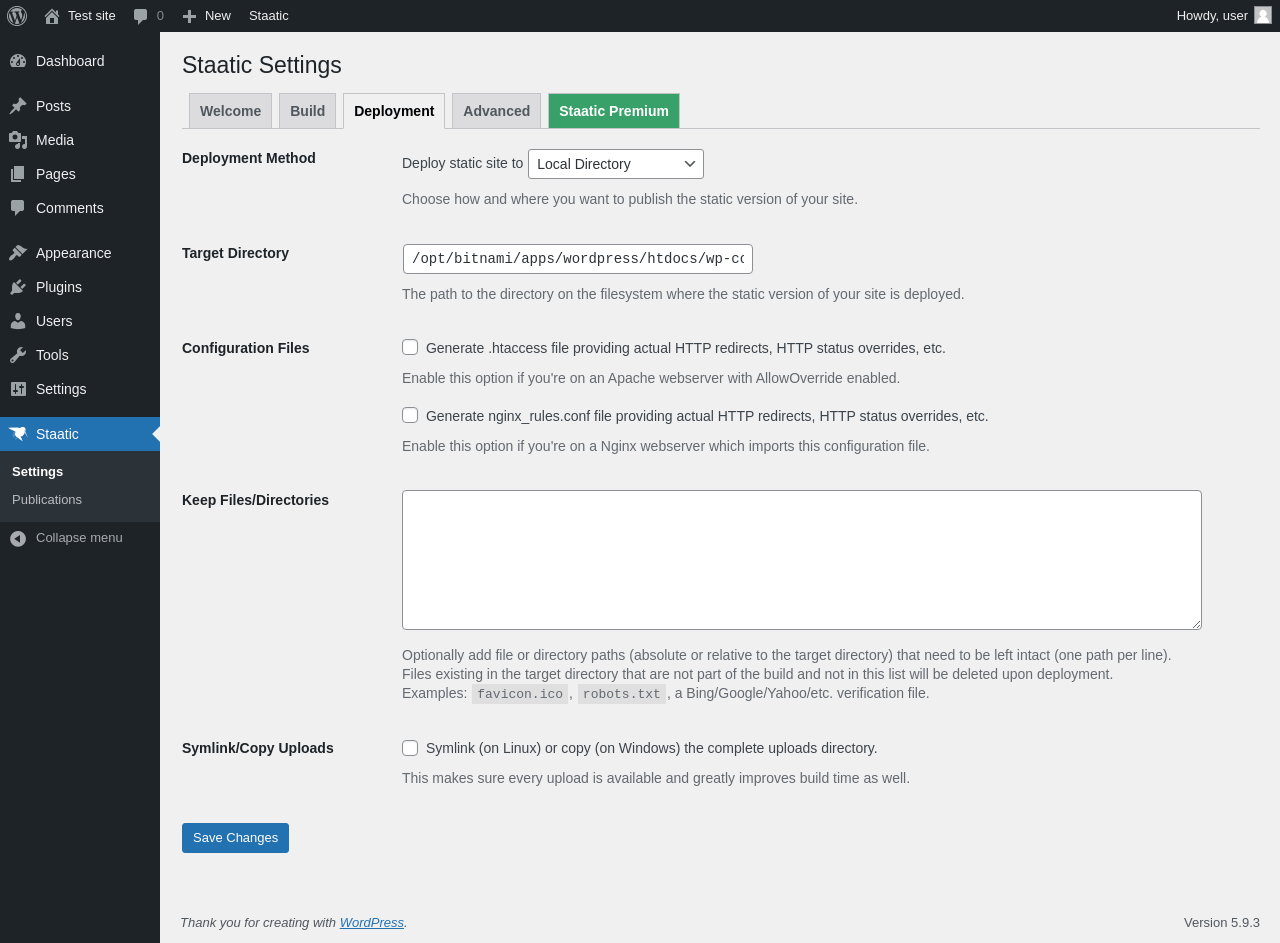Viewport: 1280px width, 943px height.
Task: Focus the Target Directory path field
Action: [578, 259]
